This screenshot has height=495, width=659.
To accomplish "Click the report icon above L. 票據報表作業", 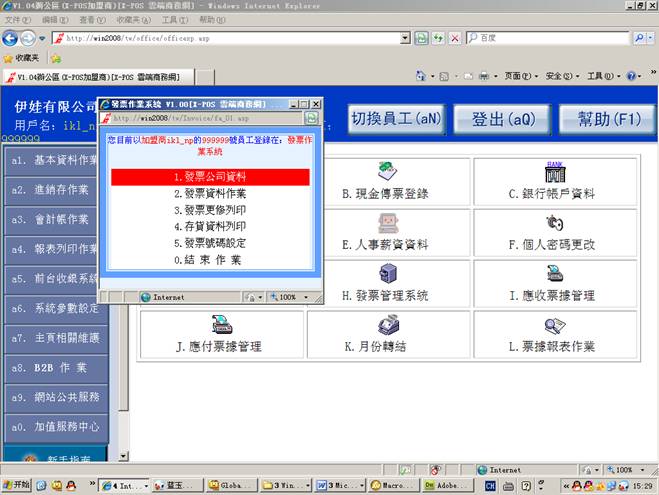I will tap(554, 324).
